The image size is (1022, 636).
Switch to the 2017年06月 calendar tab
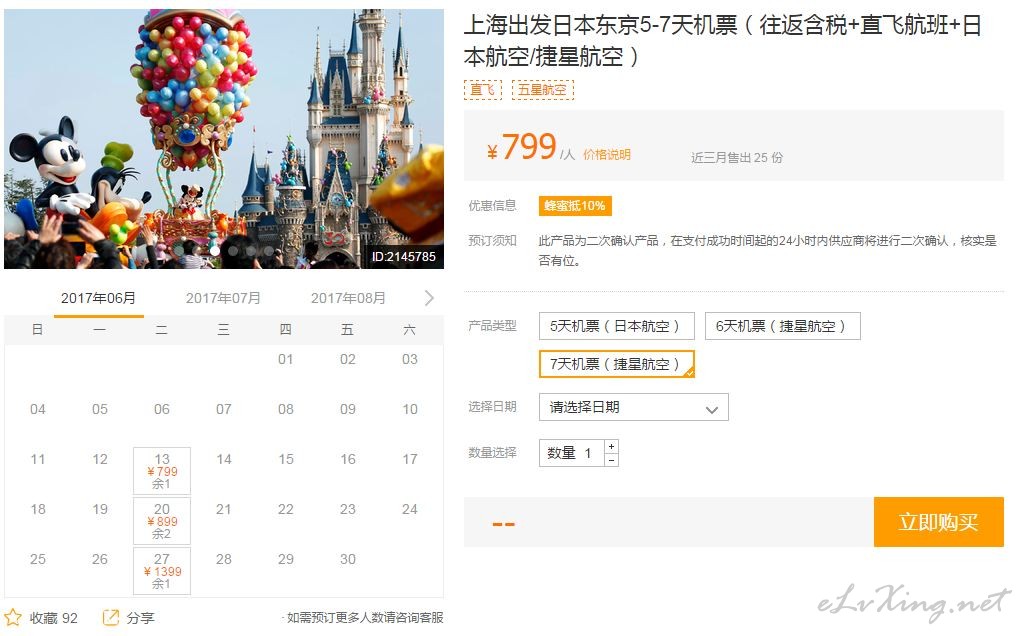[x=98, y=298]
